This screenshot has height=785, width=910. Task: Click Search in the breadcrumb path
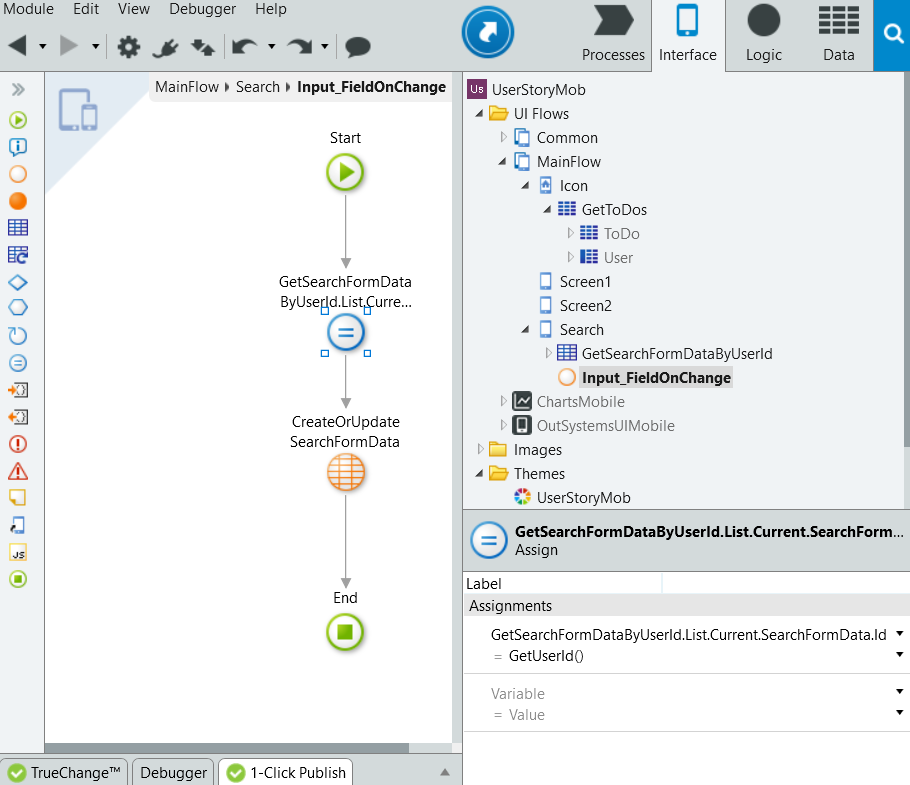[258, 86]
